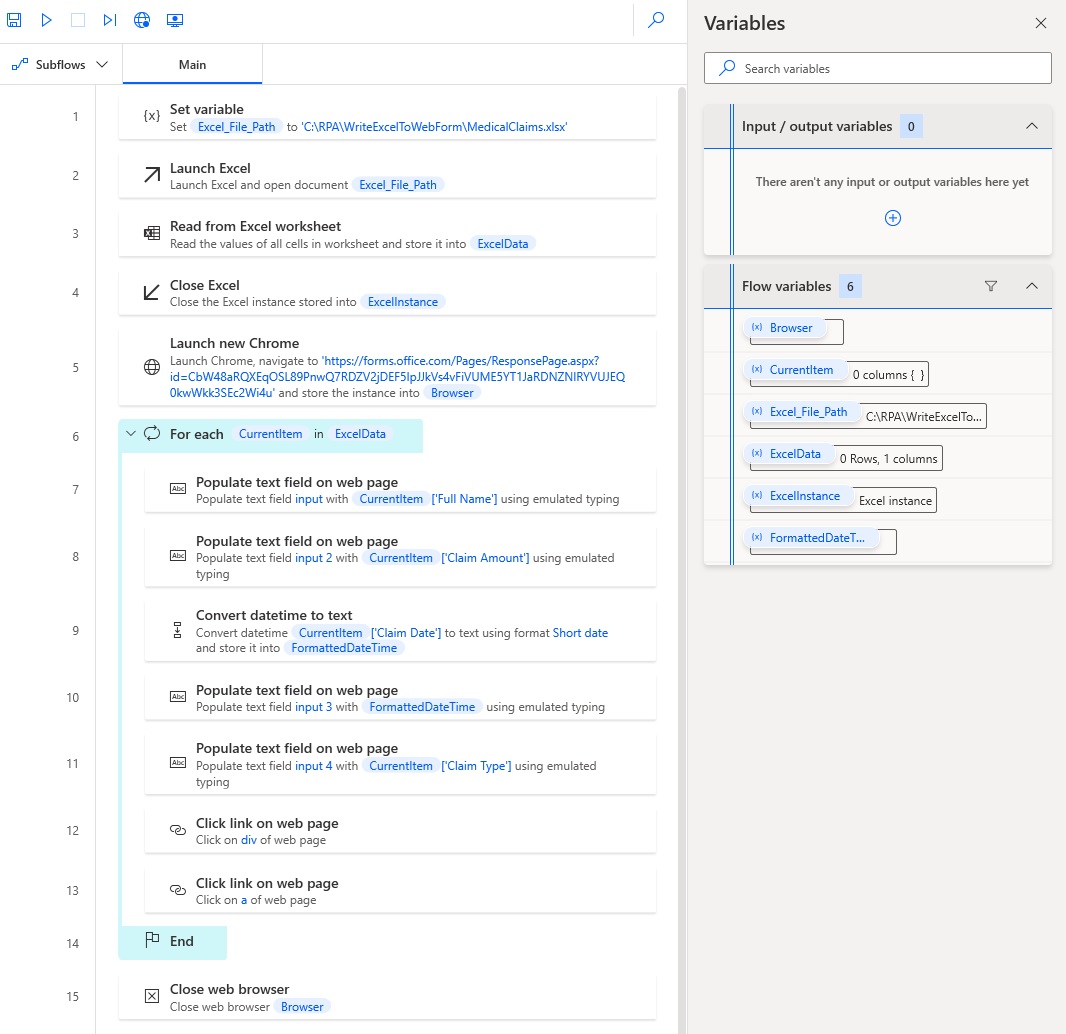Save the flow
1066x1034 pixels.
pos(14,19)
